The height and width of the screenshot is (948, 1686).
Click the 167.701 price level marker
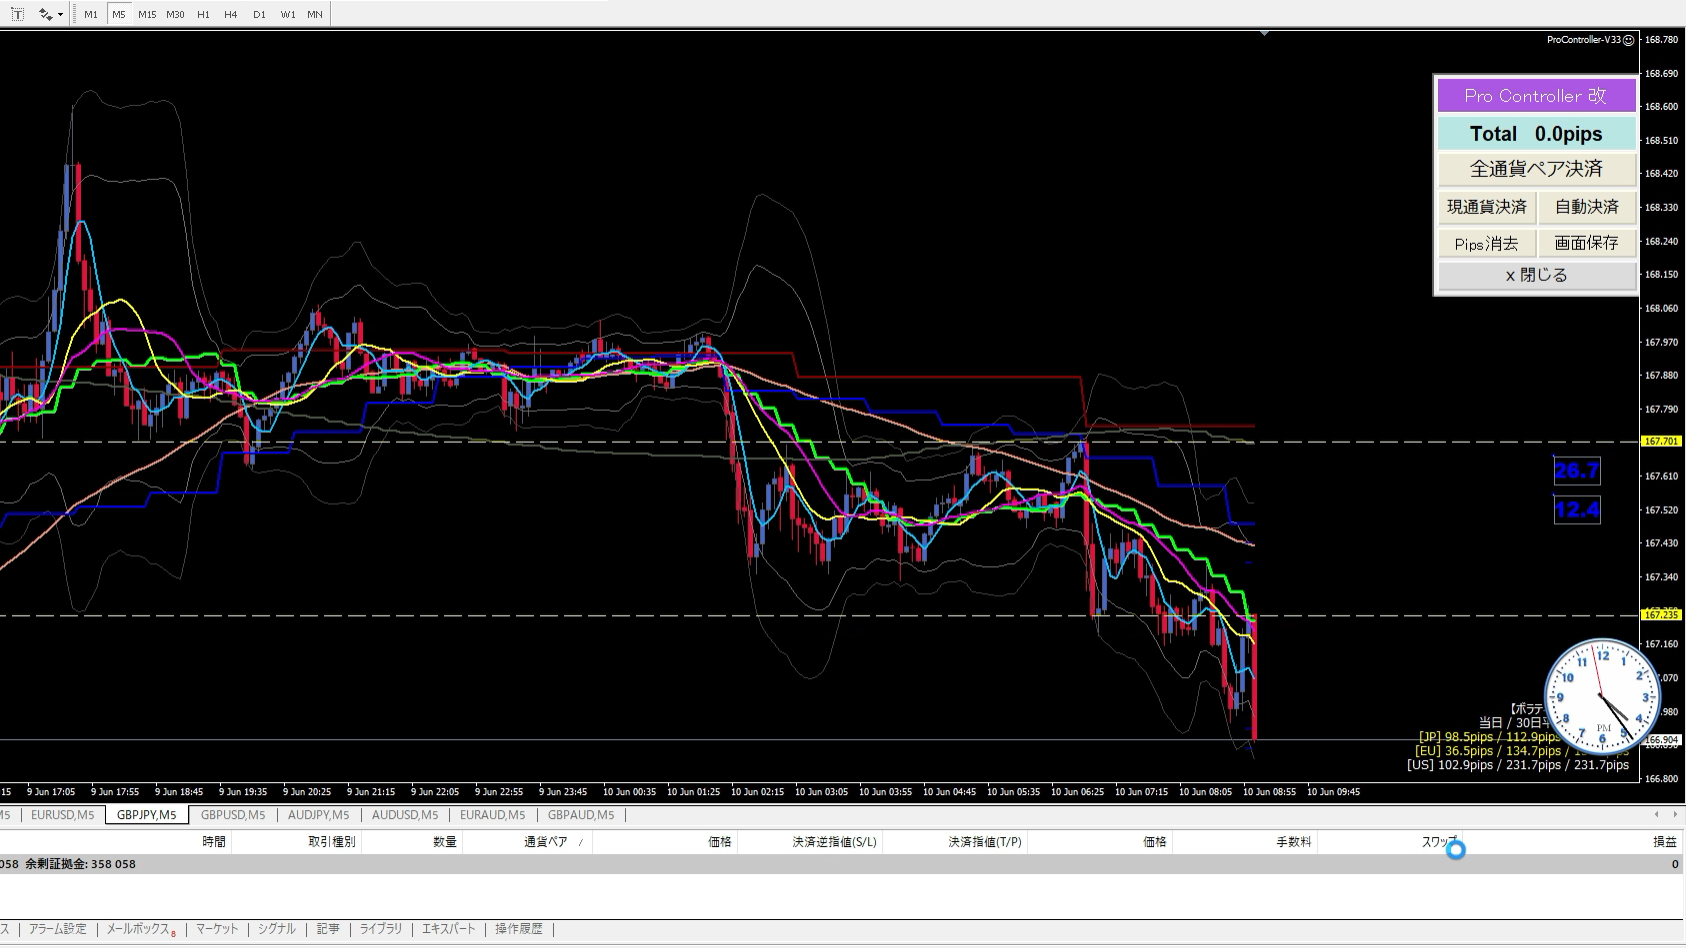[x=1662, y=441]
